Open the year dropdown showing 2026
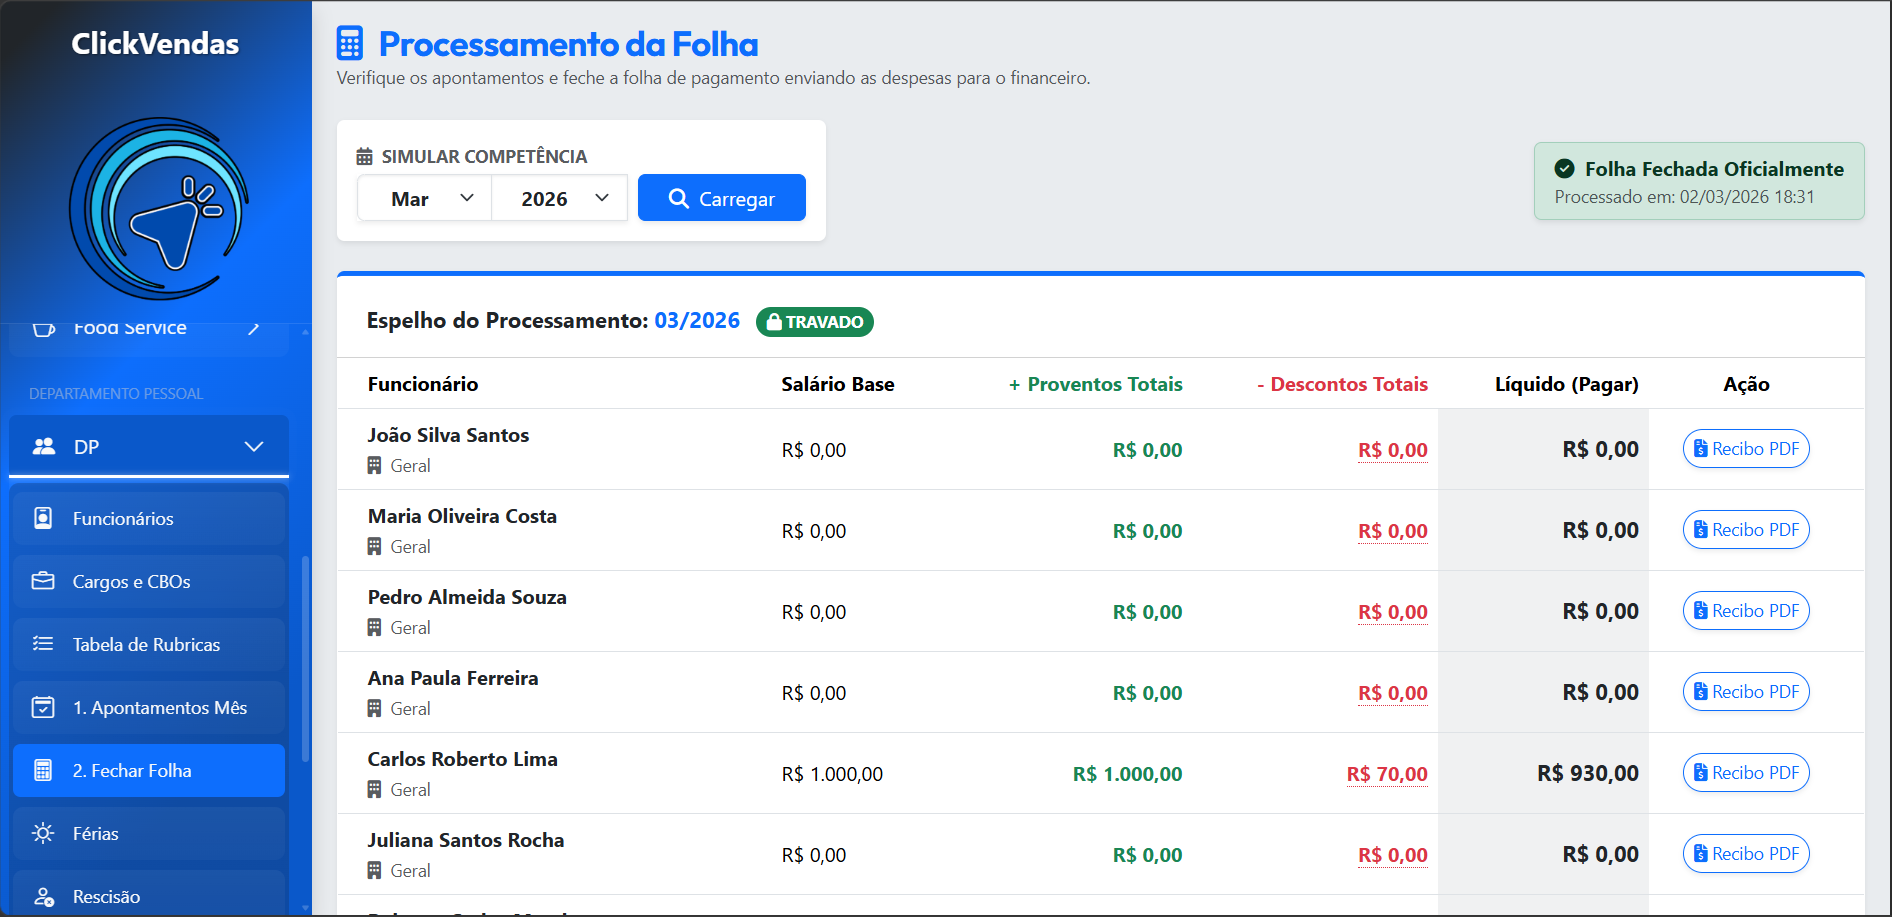The width and height of the screenshot is (1892, 917). (559, 198)
